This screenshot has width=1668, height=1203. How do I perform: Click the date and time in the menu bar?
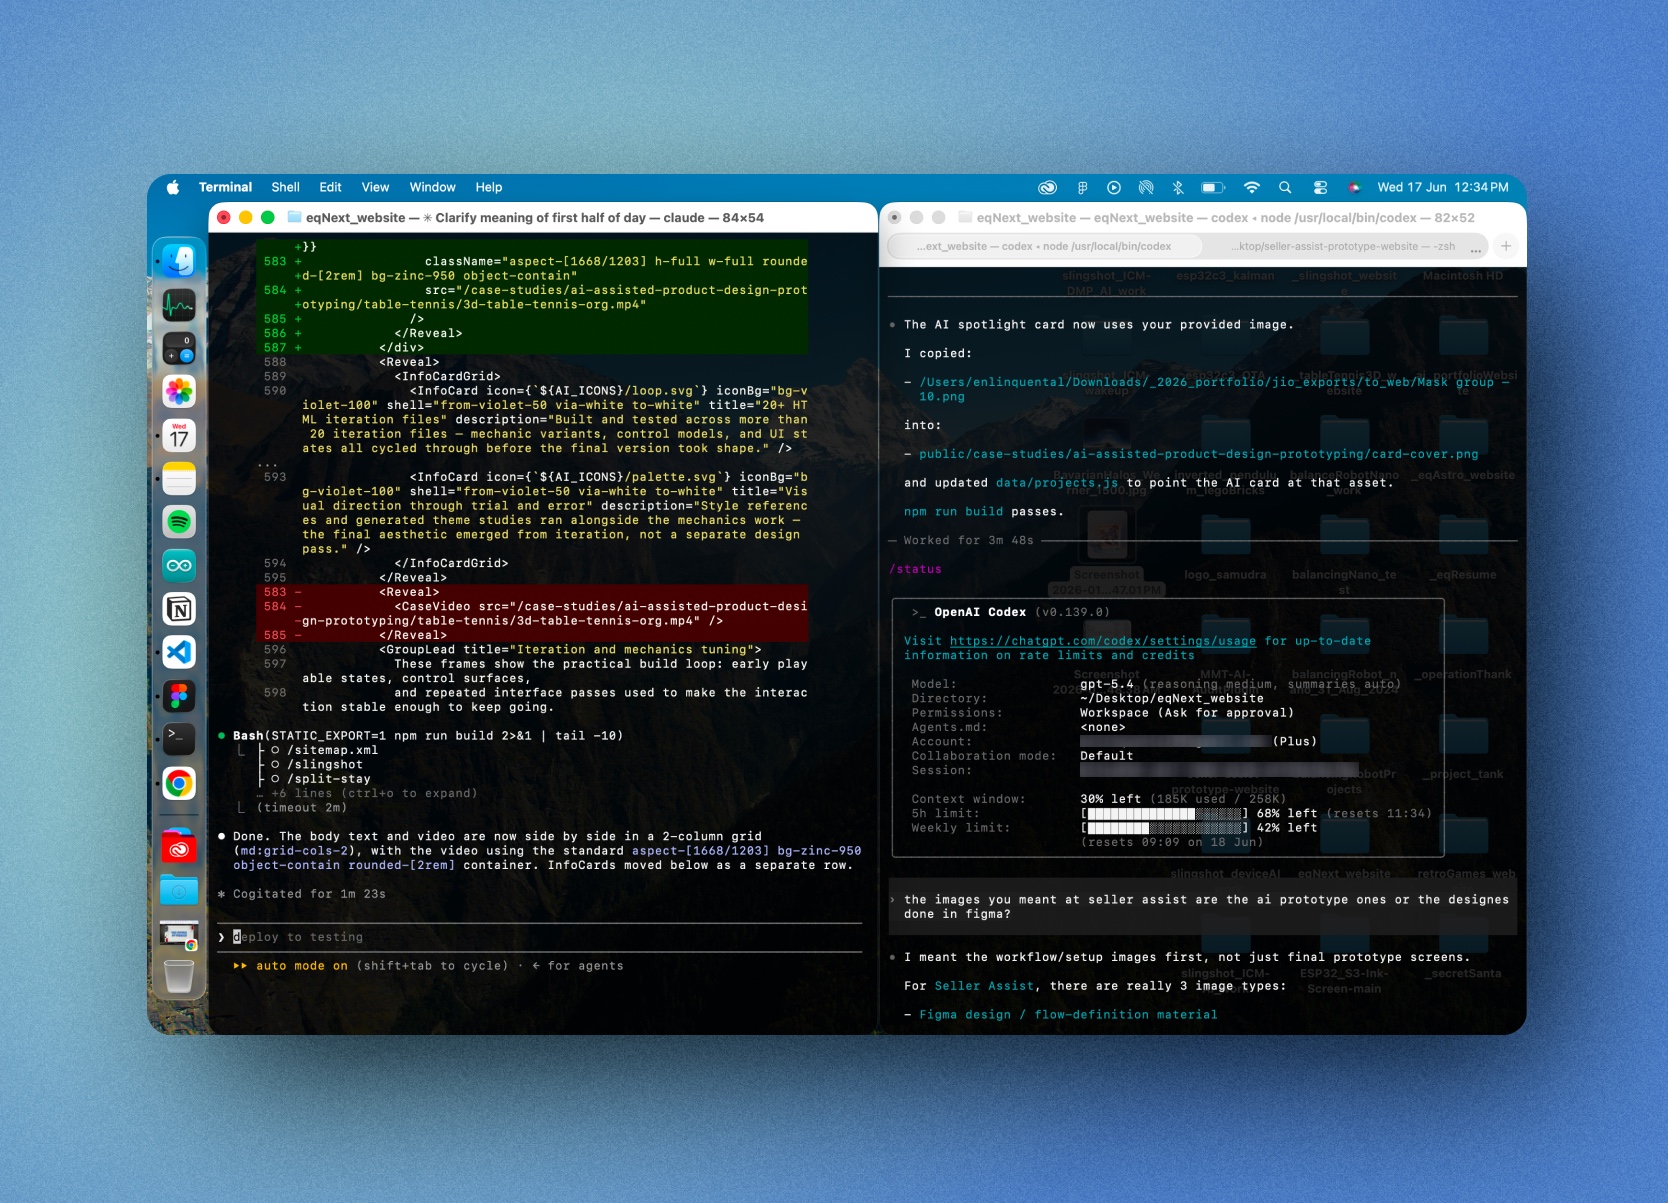point(1443,187)
